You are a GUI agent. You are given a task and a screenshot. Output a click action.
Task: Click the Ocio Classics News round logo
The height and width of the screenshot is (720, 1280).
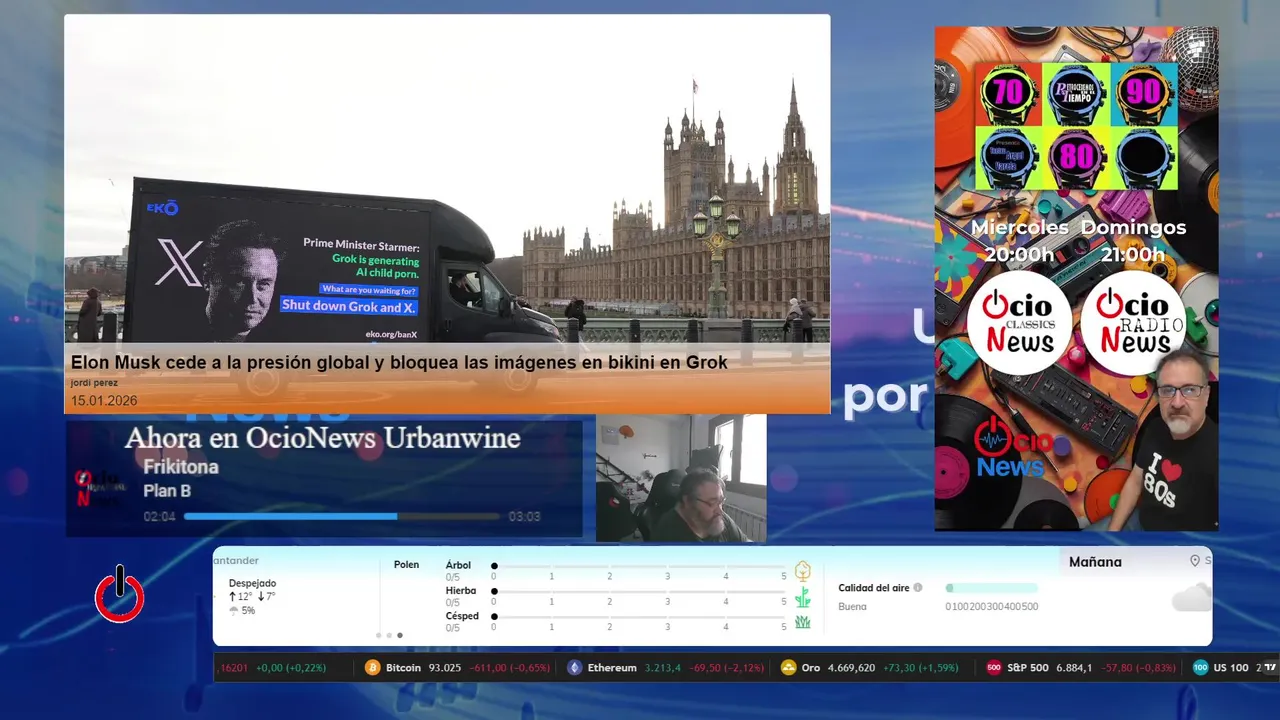point(1019,323)
